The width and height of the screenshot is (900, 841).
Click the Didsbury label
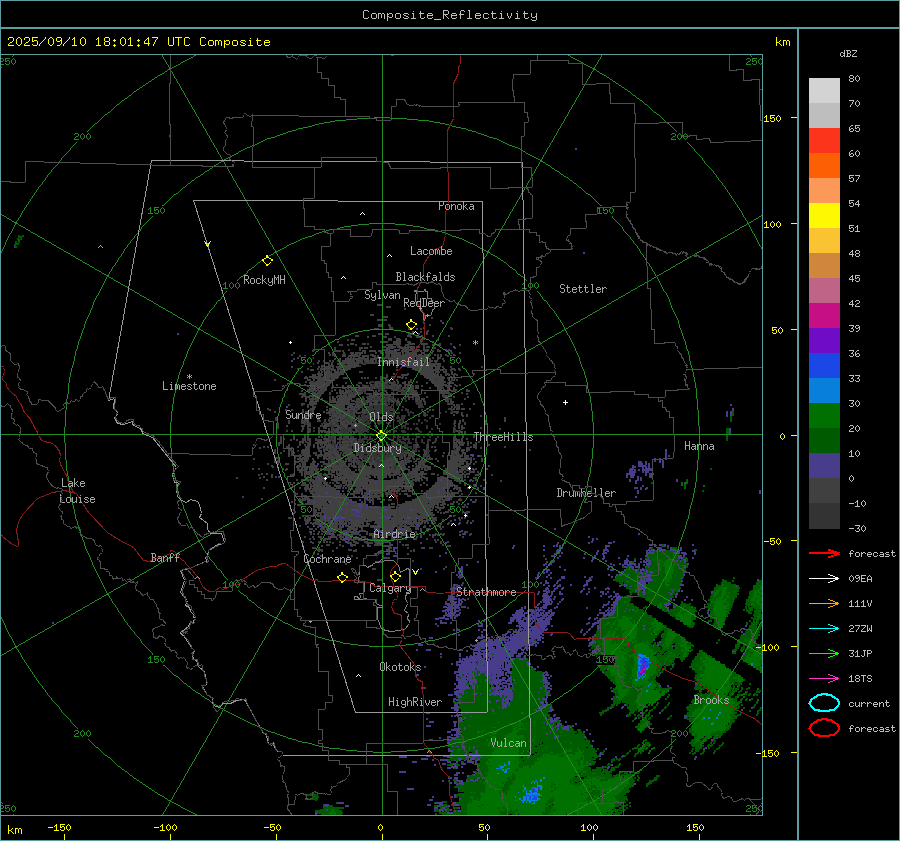point(377,448)
